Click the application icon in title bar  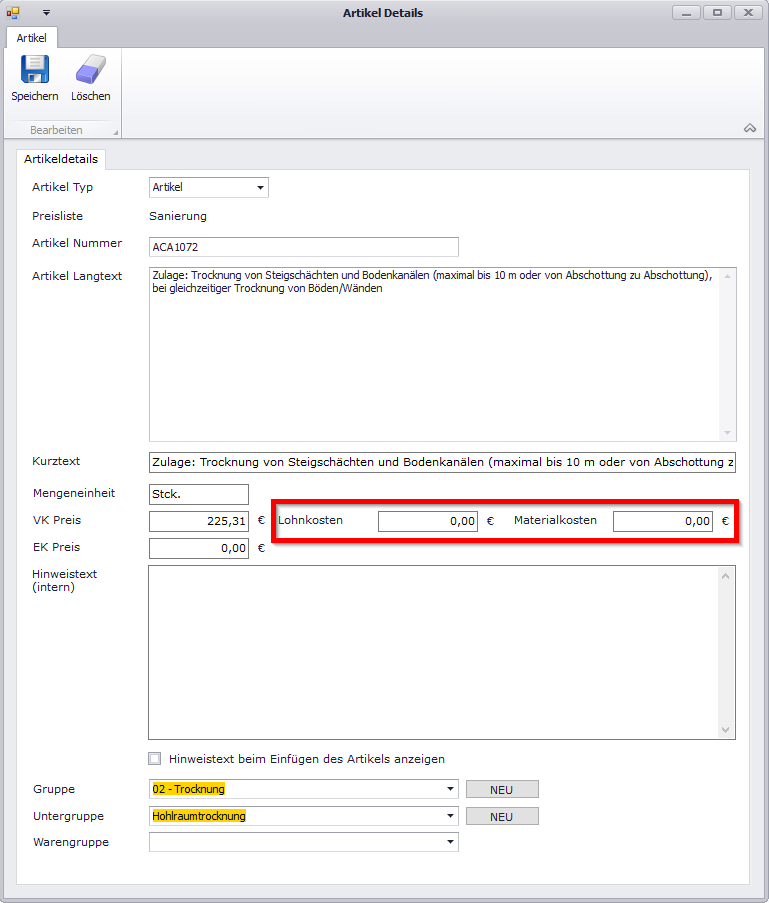[13, 13]
